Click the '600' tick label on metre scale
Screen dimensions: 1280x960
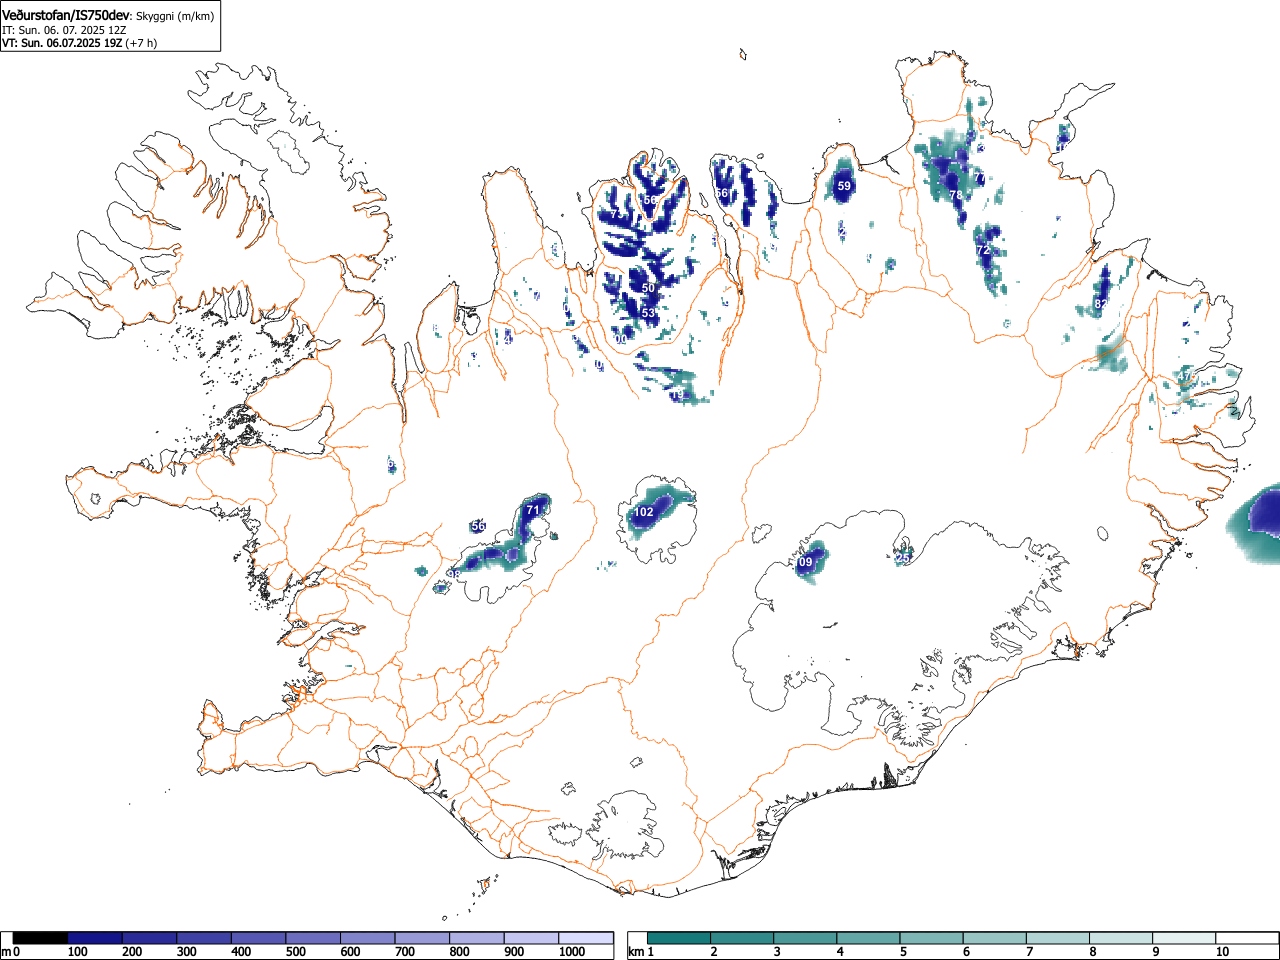350,952
